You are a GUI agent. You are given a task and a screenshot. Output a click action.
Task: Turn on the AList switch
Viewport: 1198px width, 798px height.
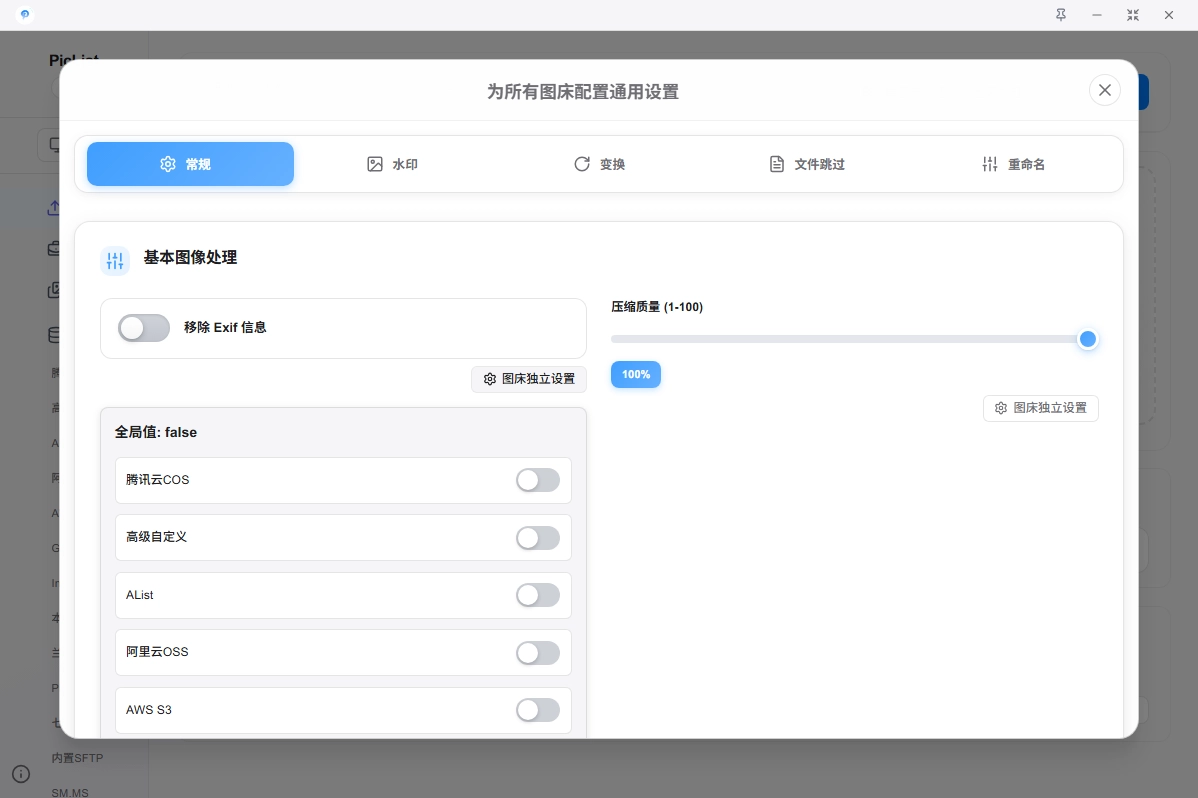[538, 595]
